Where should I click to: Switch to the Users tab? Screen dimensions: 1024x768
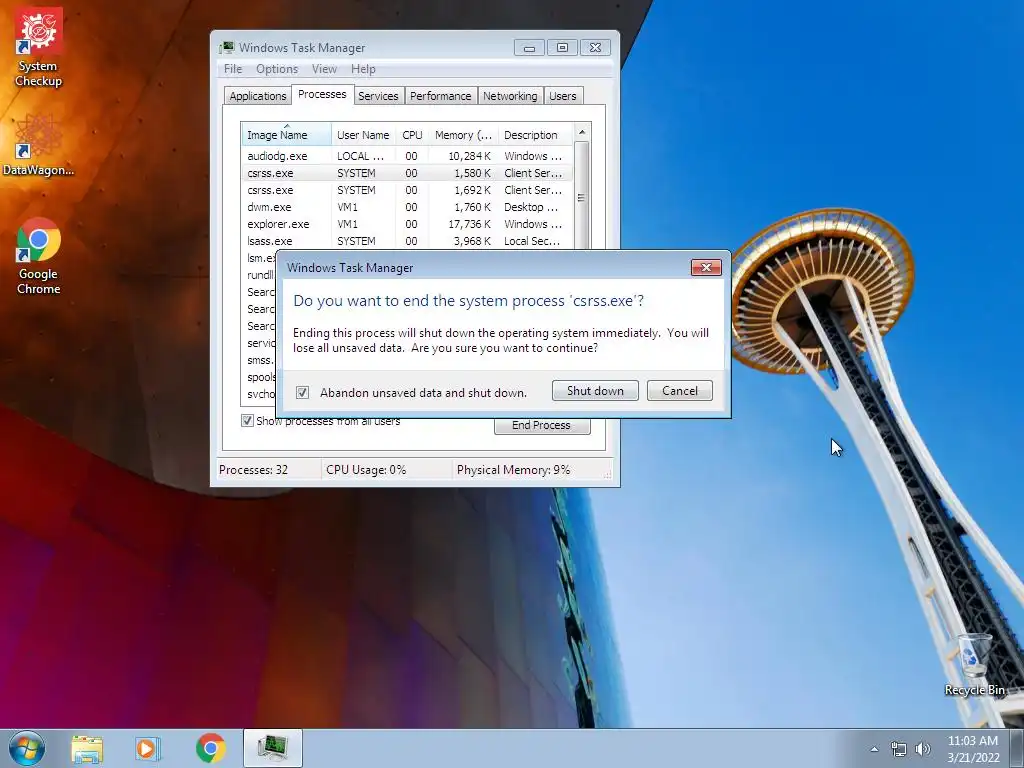click(x=562, y=96)
